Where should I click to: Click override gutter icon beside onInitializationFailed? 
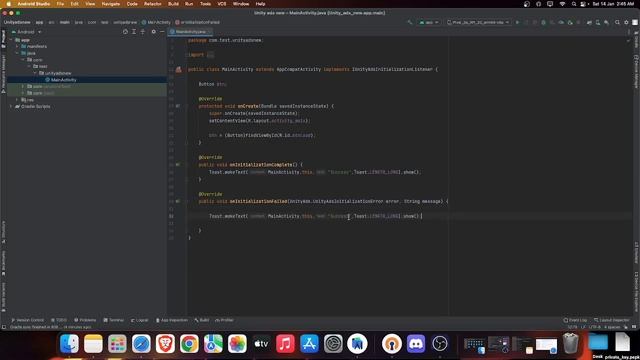coord(178,202)
